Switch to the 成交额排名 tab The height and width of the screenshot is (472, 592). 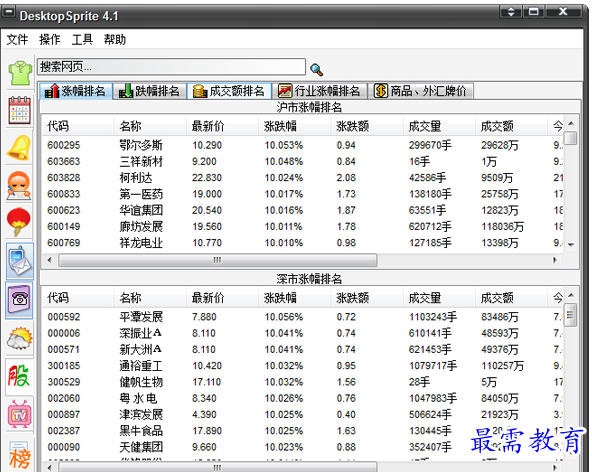[x=229, y=91]
